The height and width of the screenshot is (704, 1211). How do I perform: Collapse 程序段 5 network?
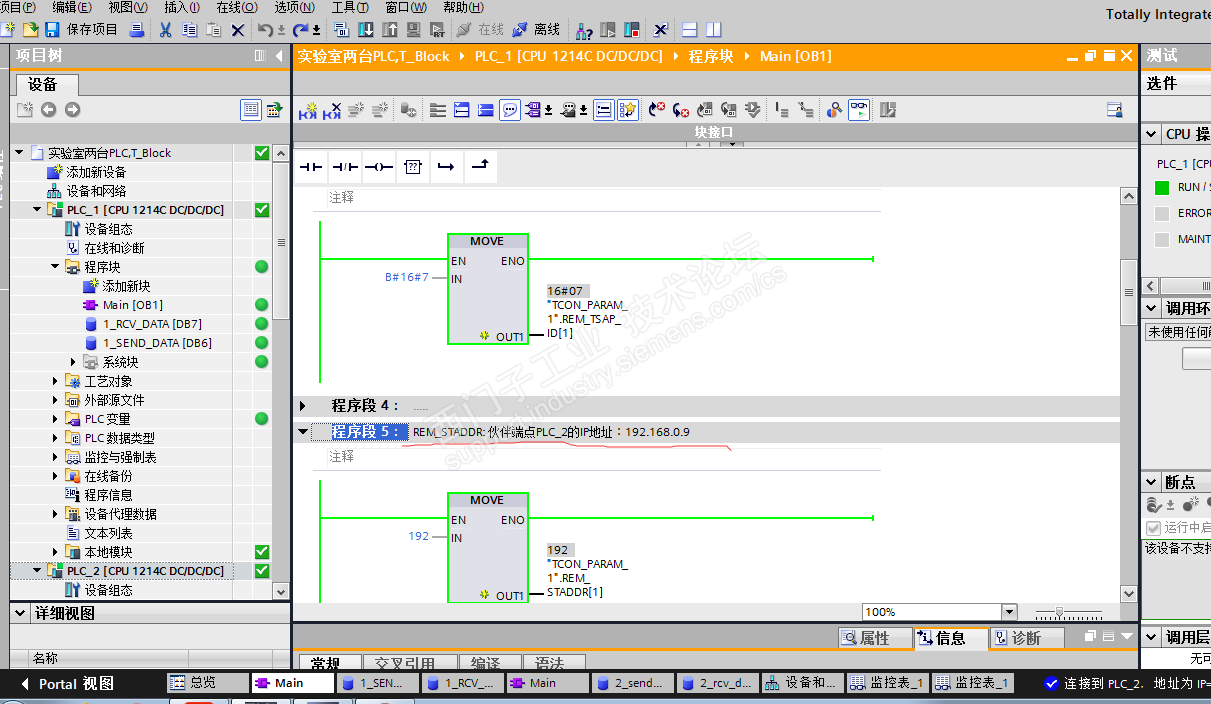tap(303, 432)
